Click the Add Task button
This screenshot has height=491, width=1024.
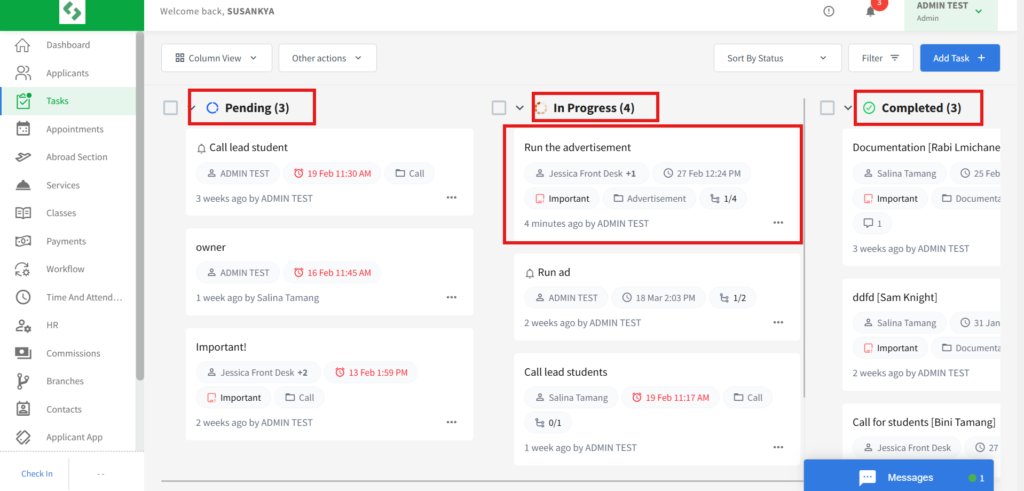959,58
